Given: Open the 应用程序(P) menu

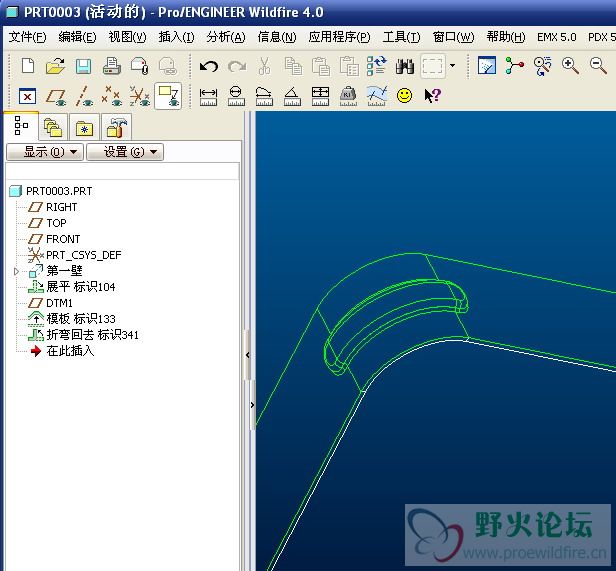Looking at the screenshot, I should 339,37.
